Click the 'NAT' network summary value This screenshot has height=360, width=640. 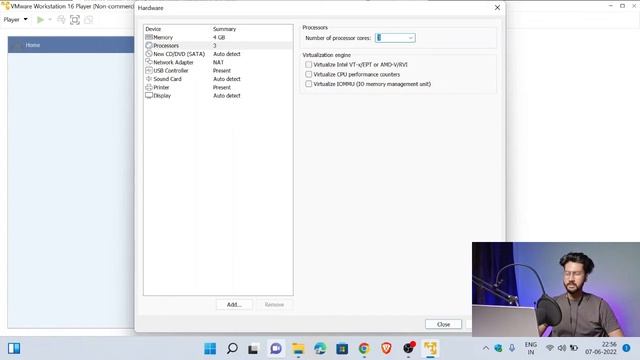218,62
